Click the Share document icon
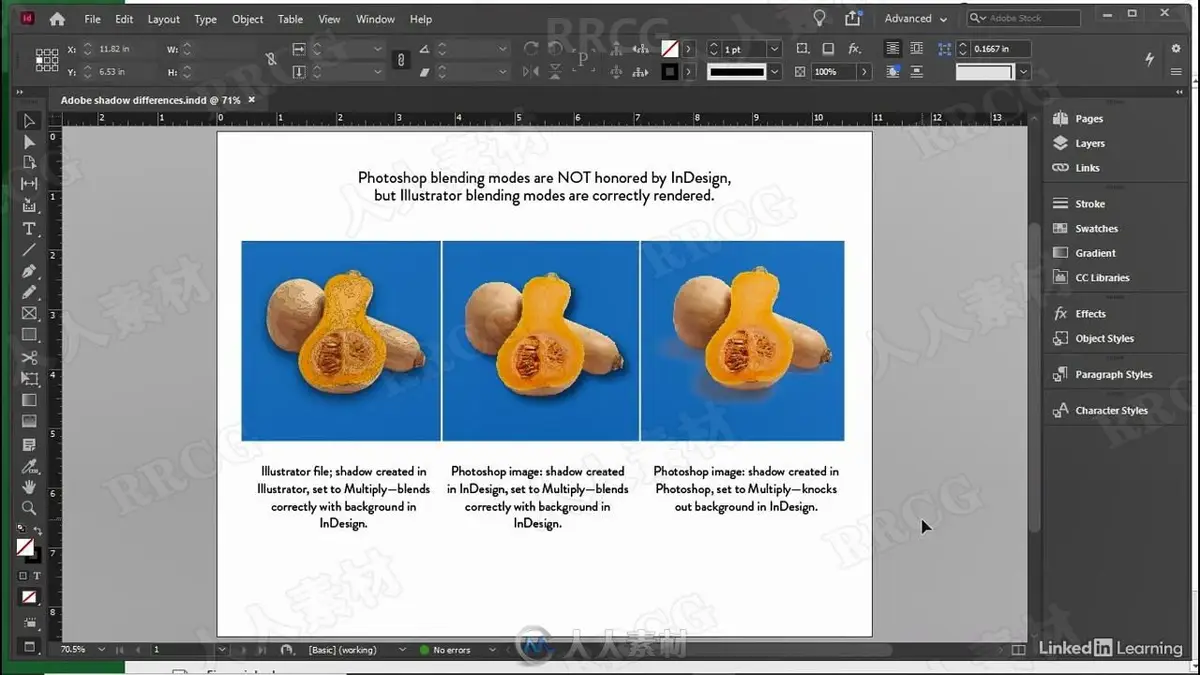The height and width of the screenshot is (675, 1200). tap(853, 18)
